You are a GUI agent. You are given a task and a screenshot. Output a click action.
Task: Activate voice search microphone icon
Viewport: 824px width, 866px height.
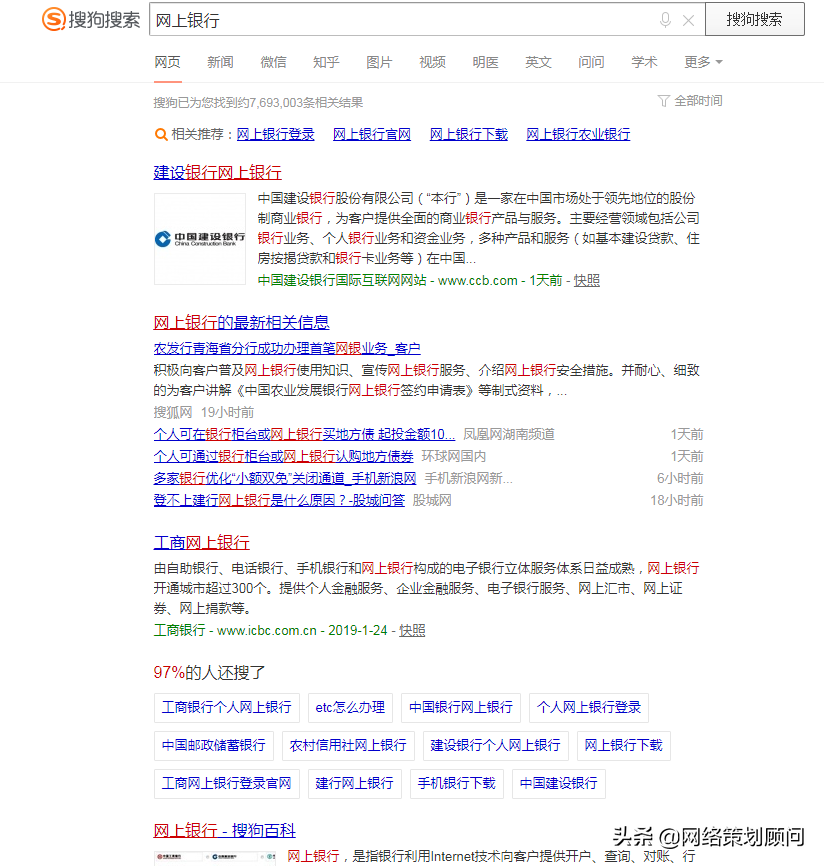tap(665, 20)
